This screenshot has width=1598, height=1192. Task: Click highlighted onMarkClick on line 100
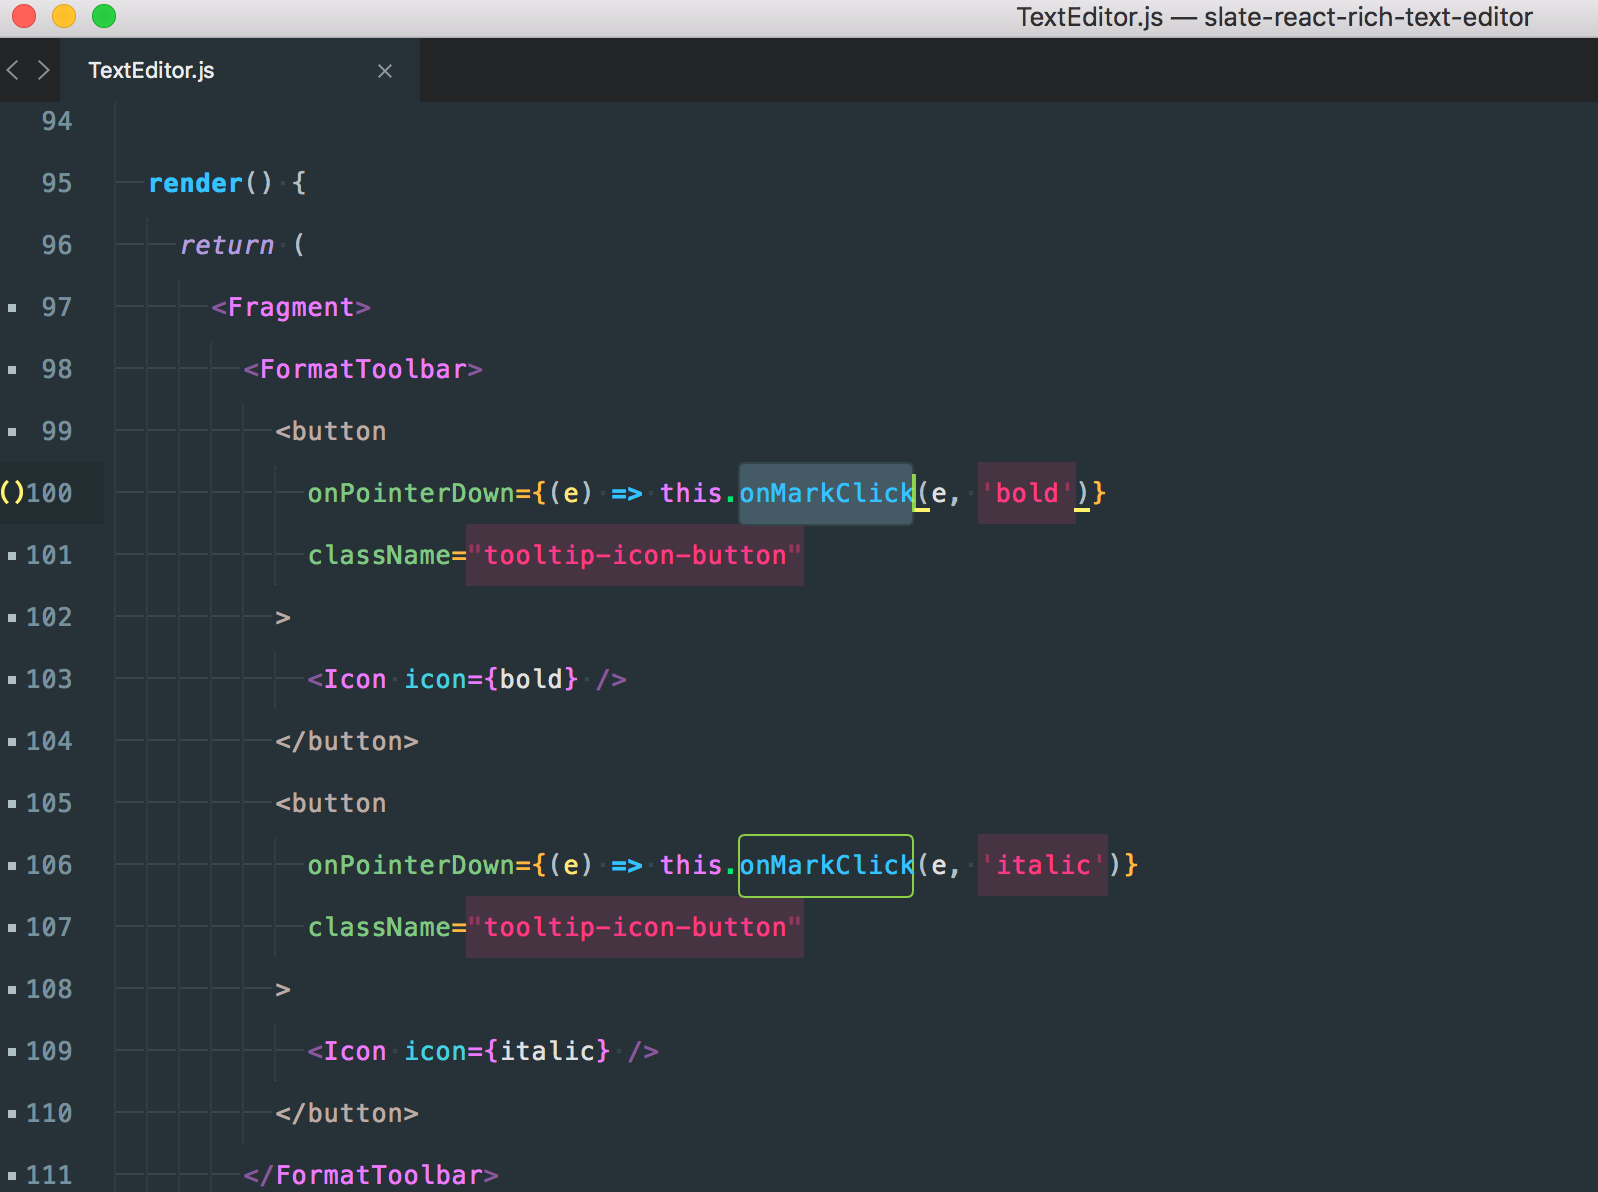[826, 493]
